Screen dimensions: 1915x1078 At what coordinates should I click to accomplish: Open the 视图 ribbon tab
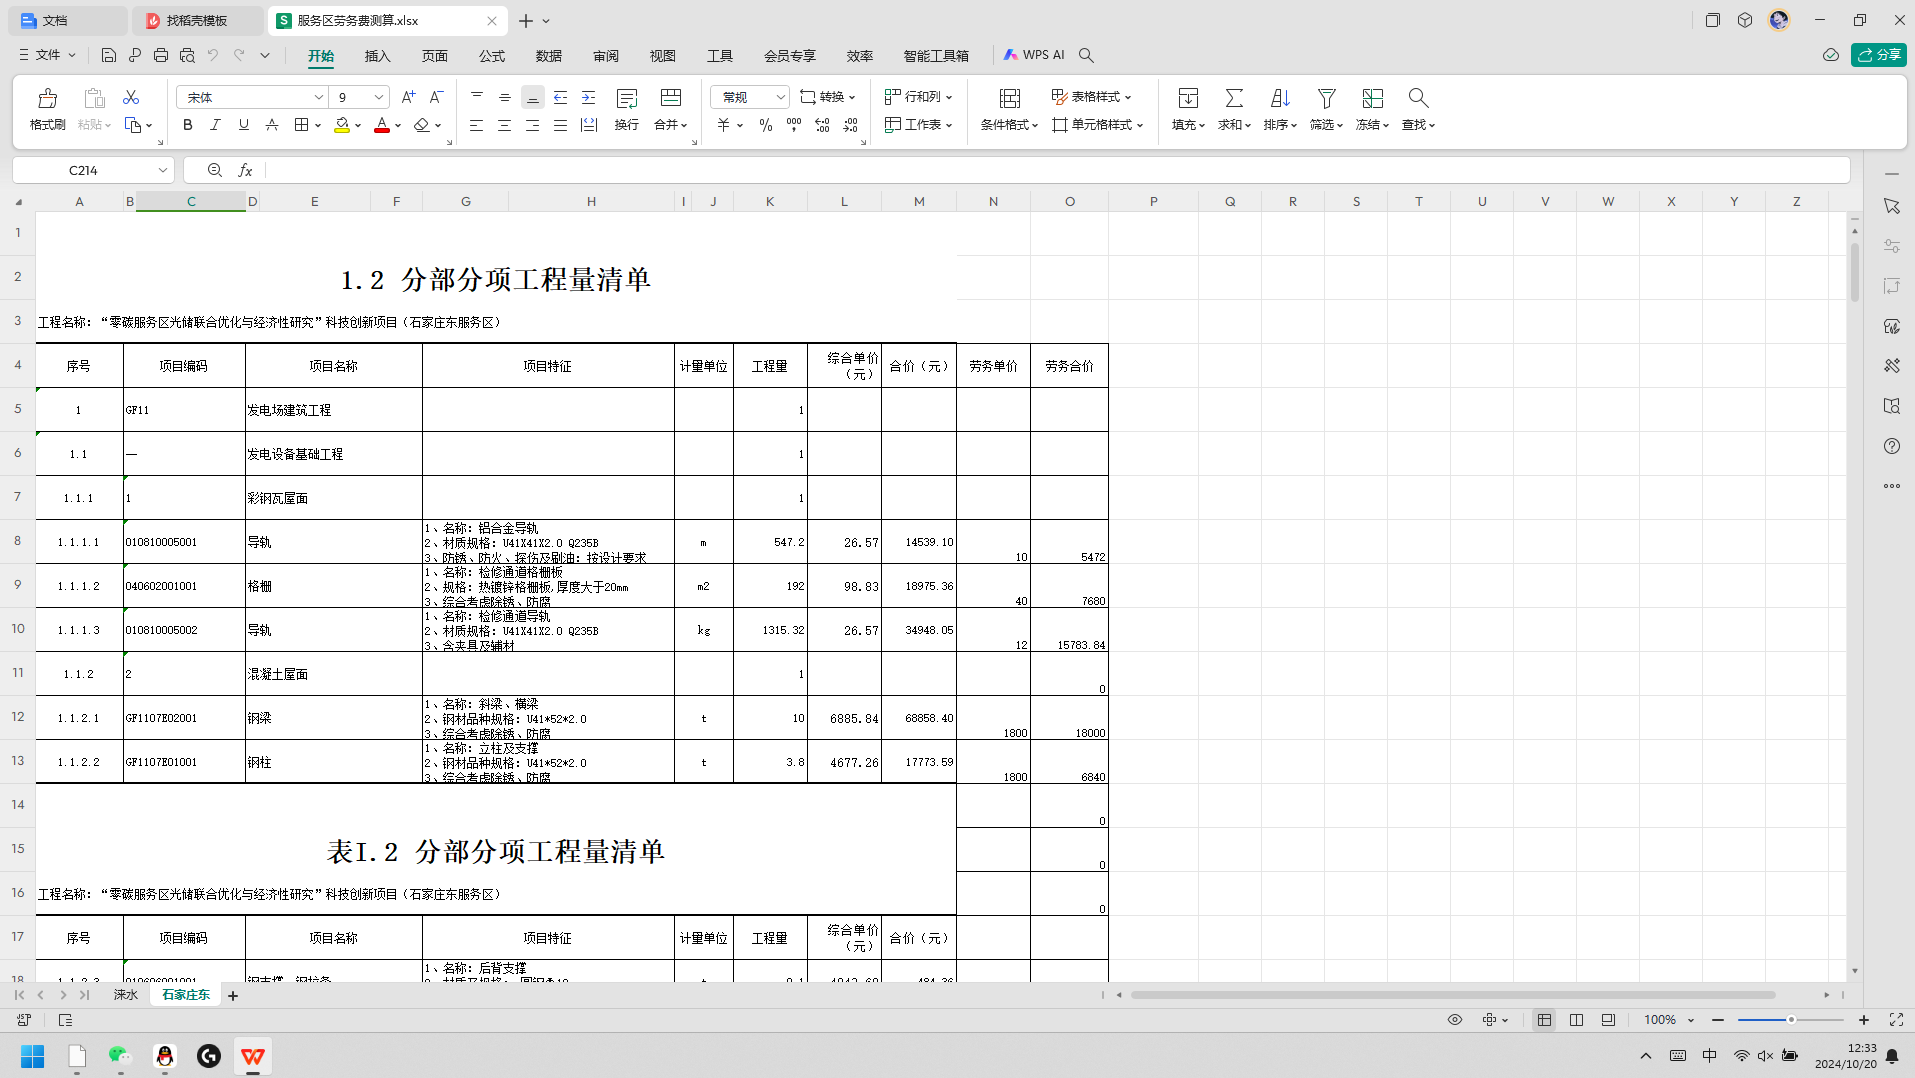pyautogui.click(x=662, y=56)
